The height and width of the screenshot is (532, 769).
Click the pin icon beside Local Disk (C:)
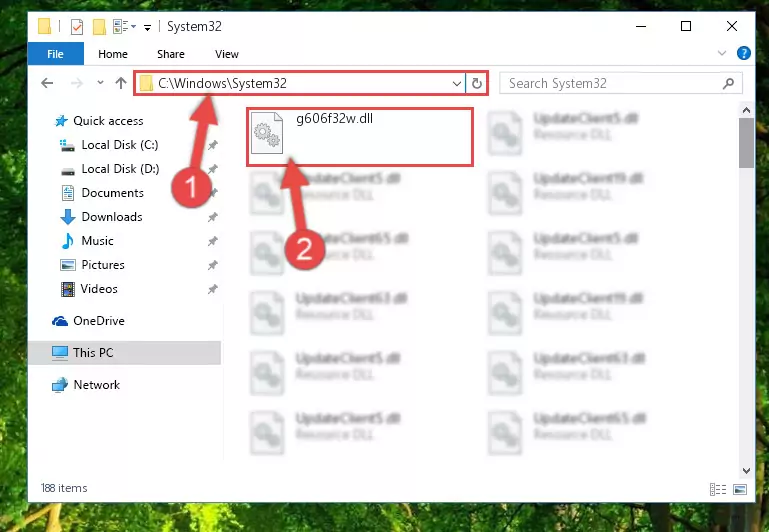pos(212,145)
